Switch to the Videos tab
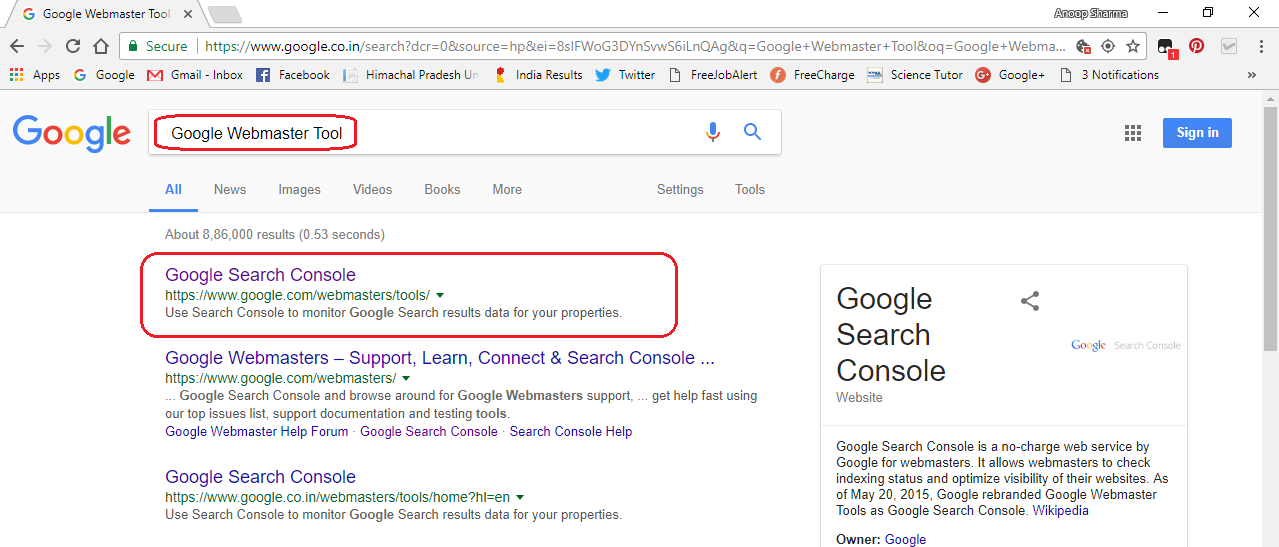Image resolution: width=1279 pixels, height=547 pixels. pos(372,189)
